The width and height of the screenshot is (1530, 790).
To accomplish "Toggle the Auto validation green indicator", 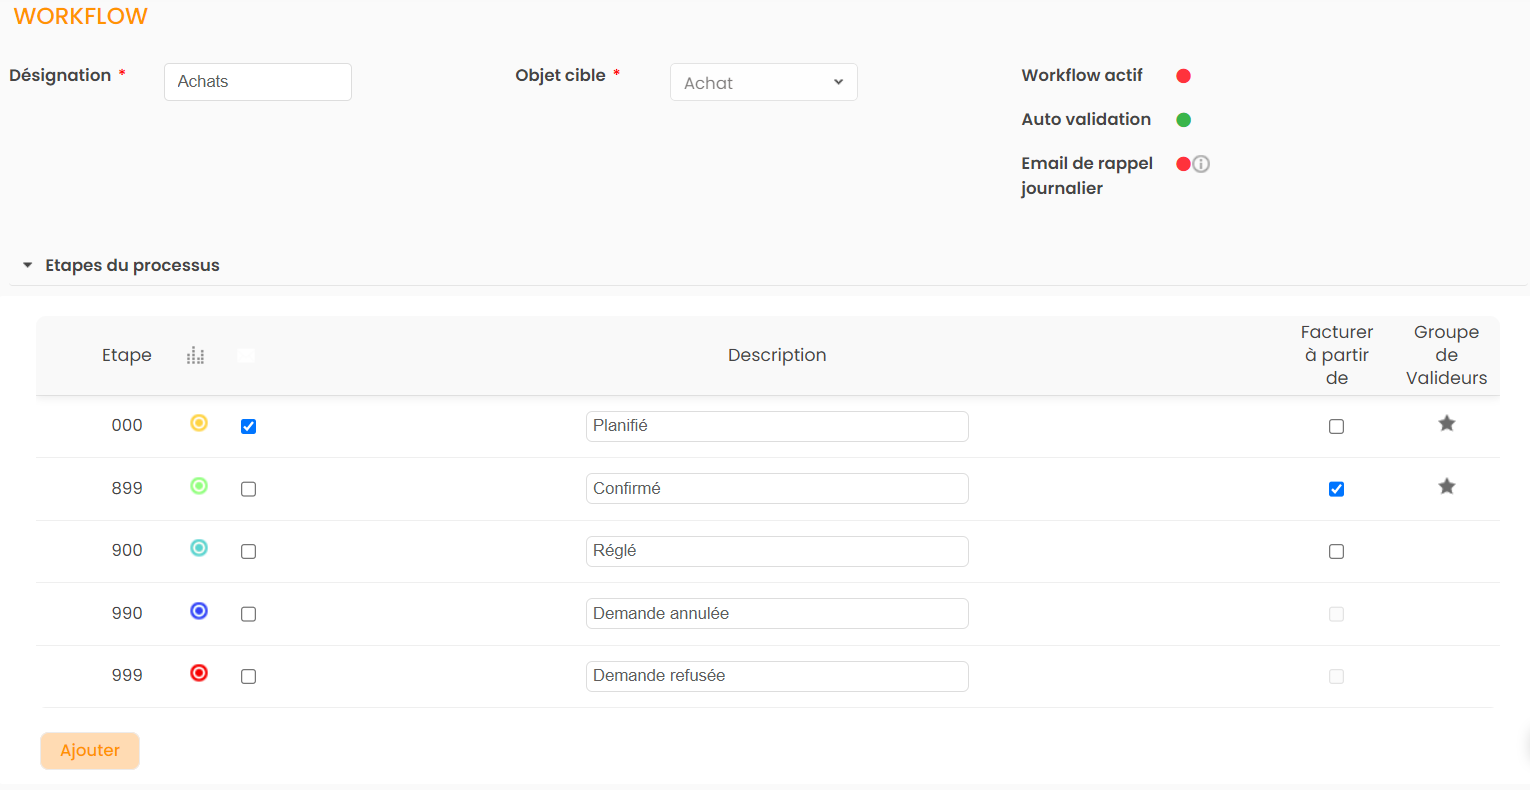I will (x=1183, y=120).
